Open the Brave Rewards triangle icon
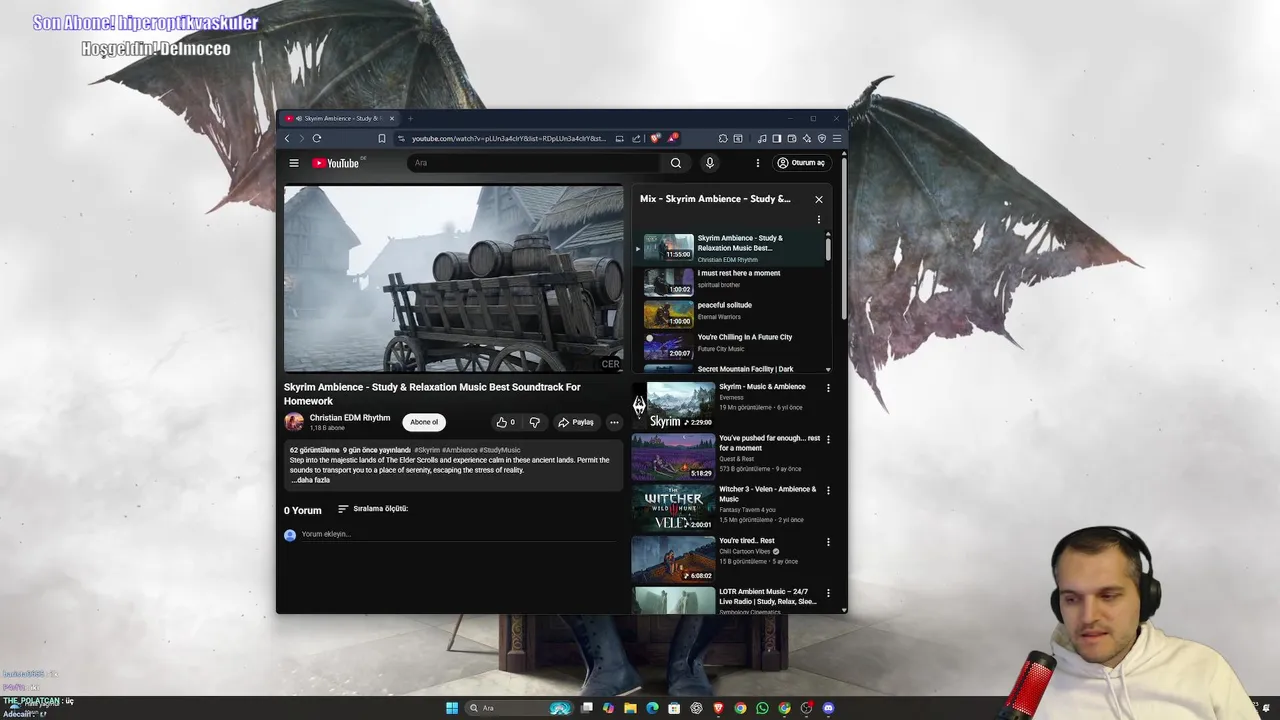Screen dimensions: 1280x720 pos(672,139)
